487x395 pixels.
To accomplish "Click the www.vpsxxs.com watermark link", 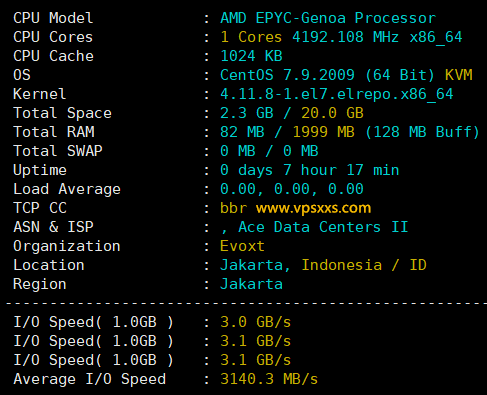I will (x=313, y=208).
